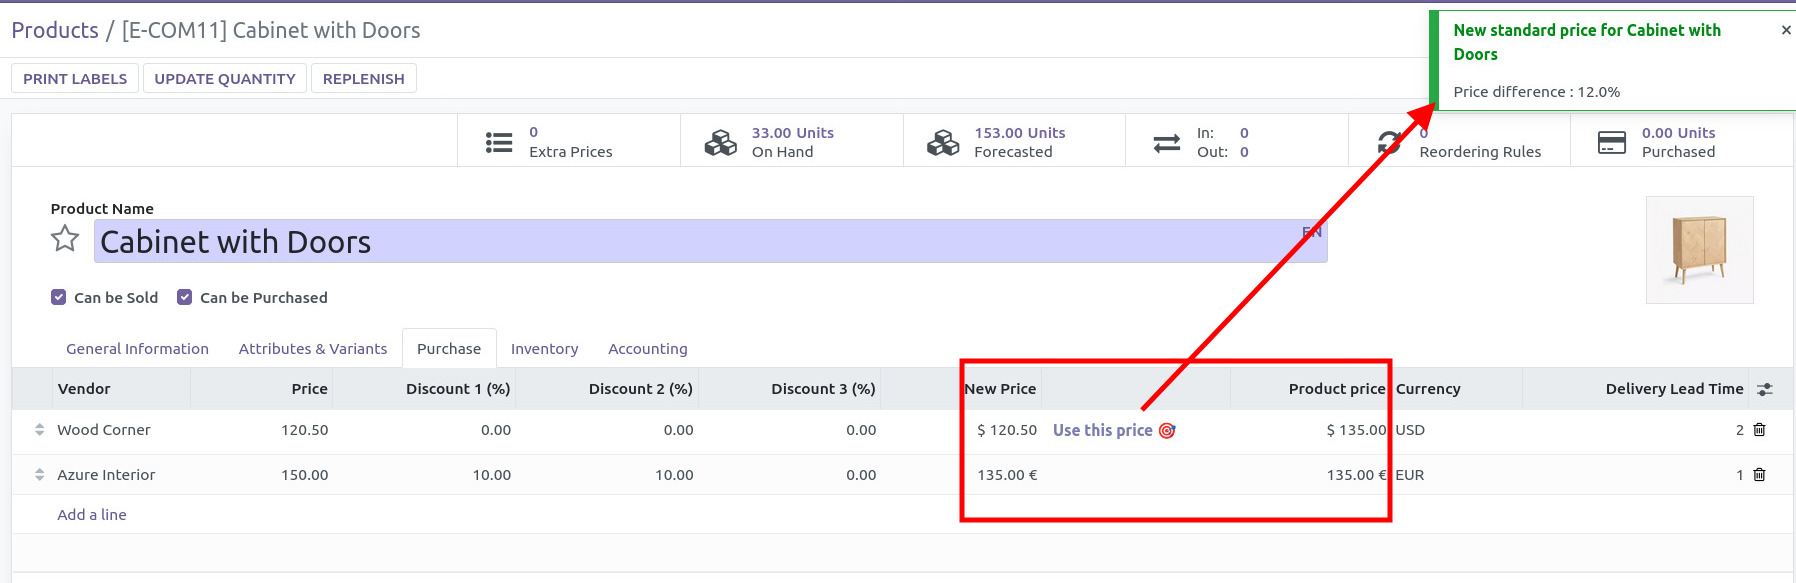Viewport: 1796px width, 583px height.
Task: Add a line to vendor list
Action: coord(92,515)
